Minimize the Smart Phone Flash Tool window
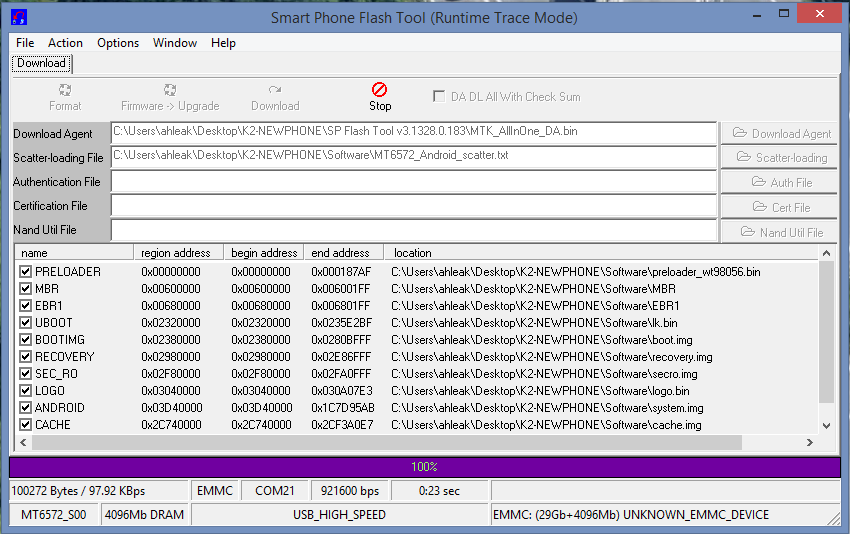The image size is (850, 534). point(757,15)
